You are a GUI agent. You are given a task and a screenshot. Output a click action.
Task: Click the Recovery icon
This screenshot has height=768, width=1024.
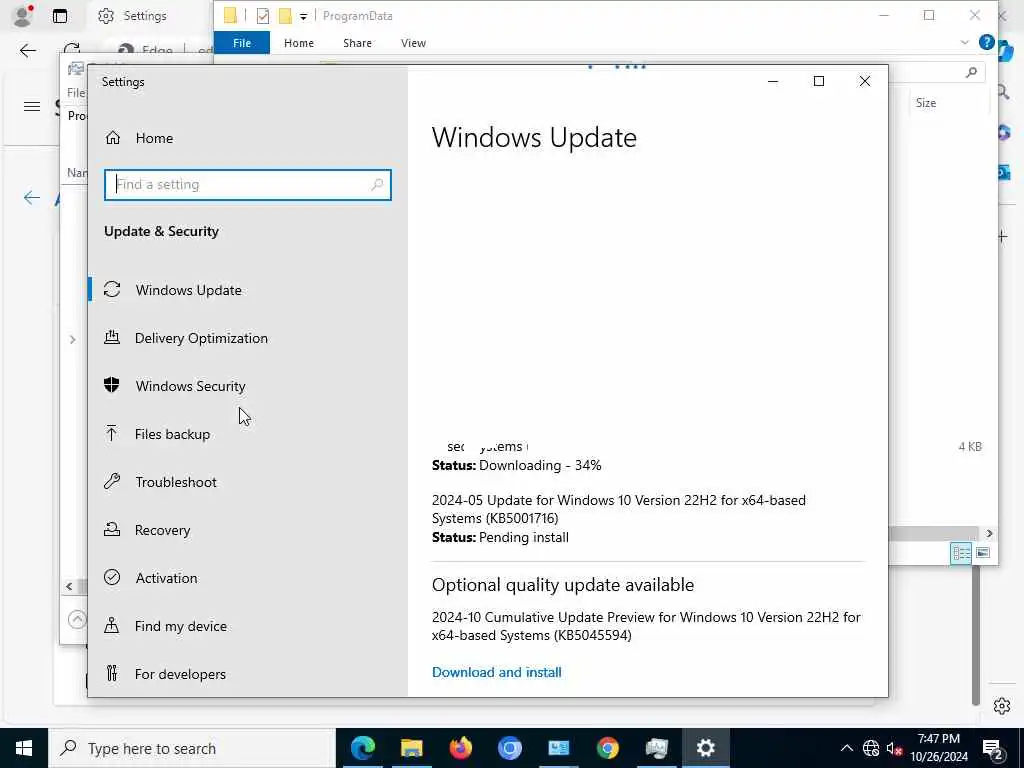112,529
